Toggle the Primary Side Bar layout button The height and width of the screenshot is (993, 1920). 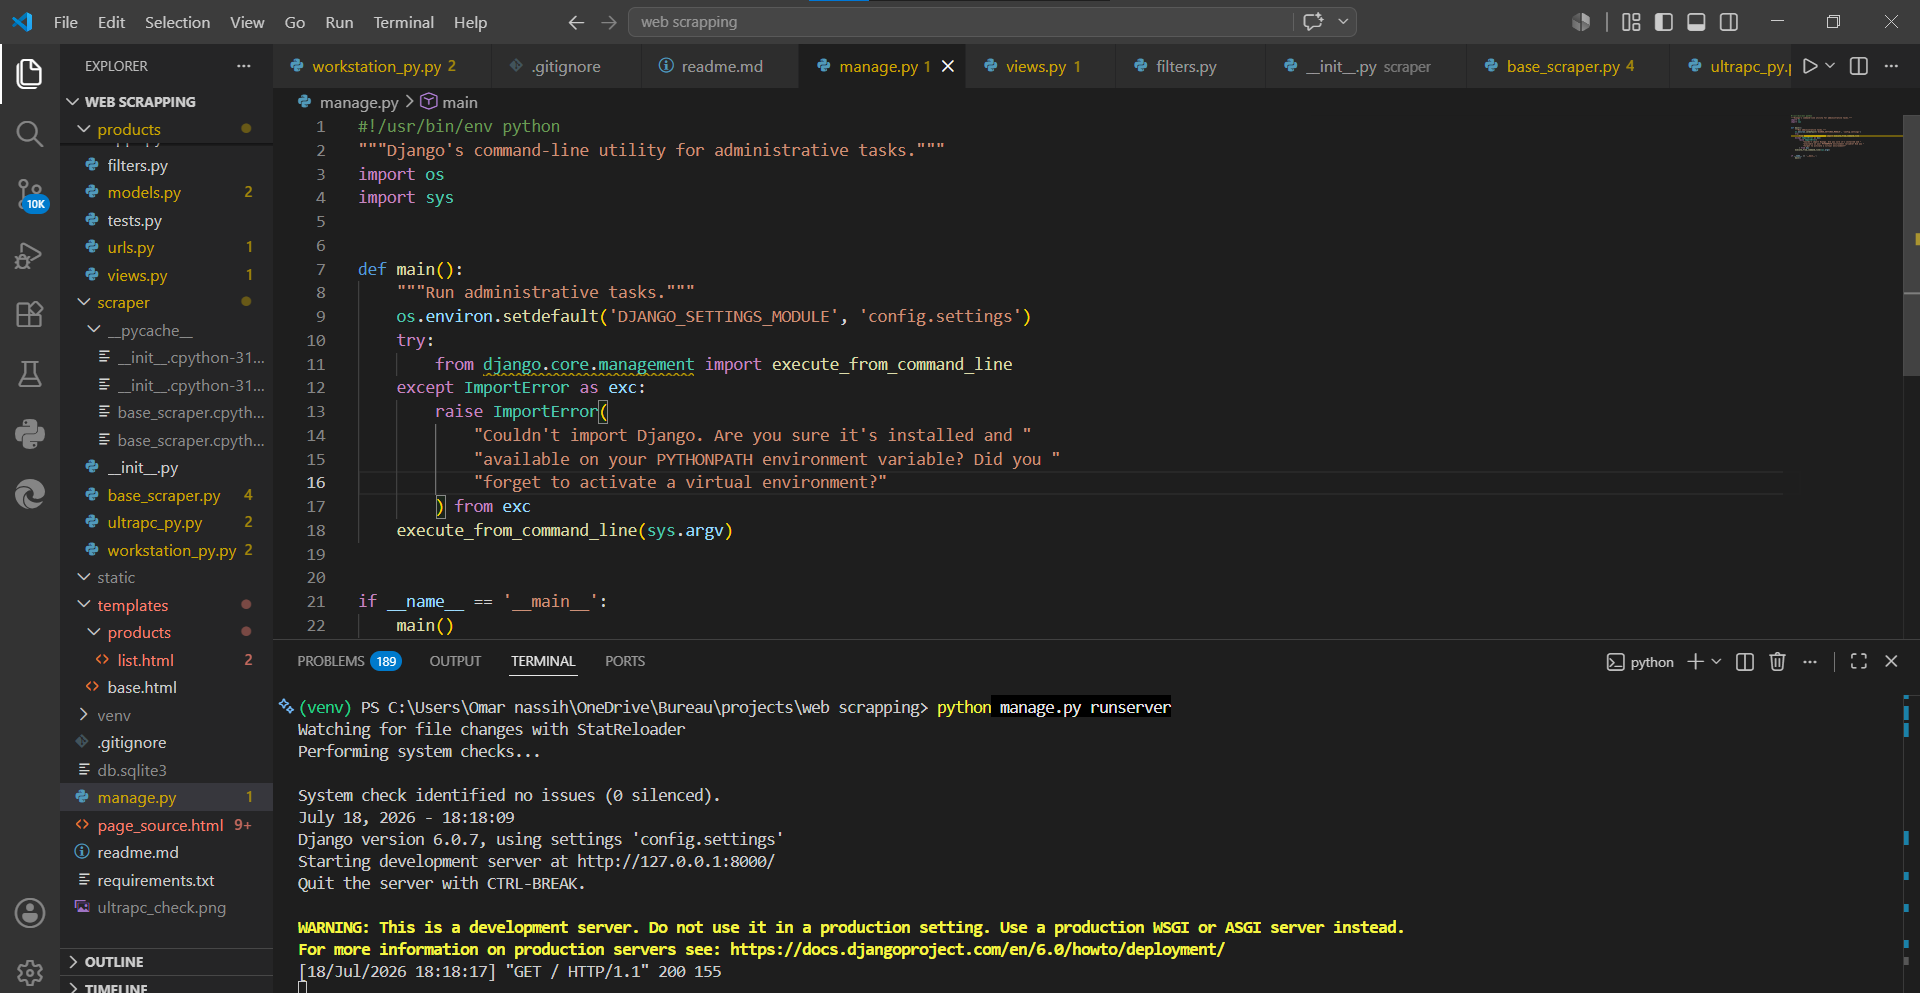(x=1664, y=22)
